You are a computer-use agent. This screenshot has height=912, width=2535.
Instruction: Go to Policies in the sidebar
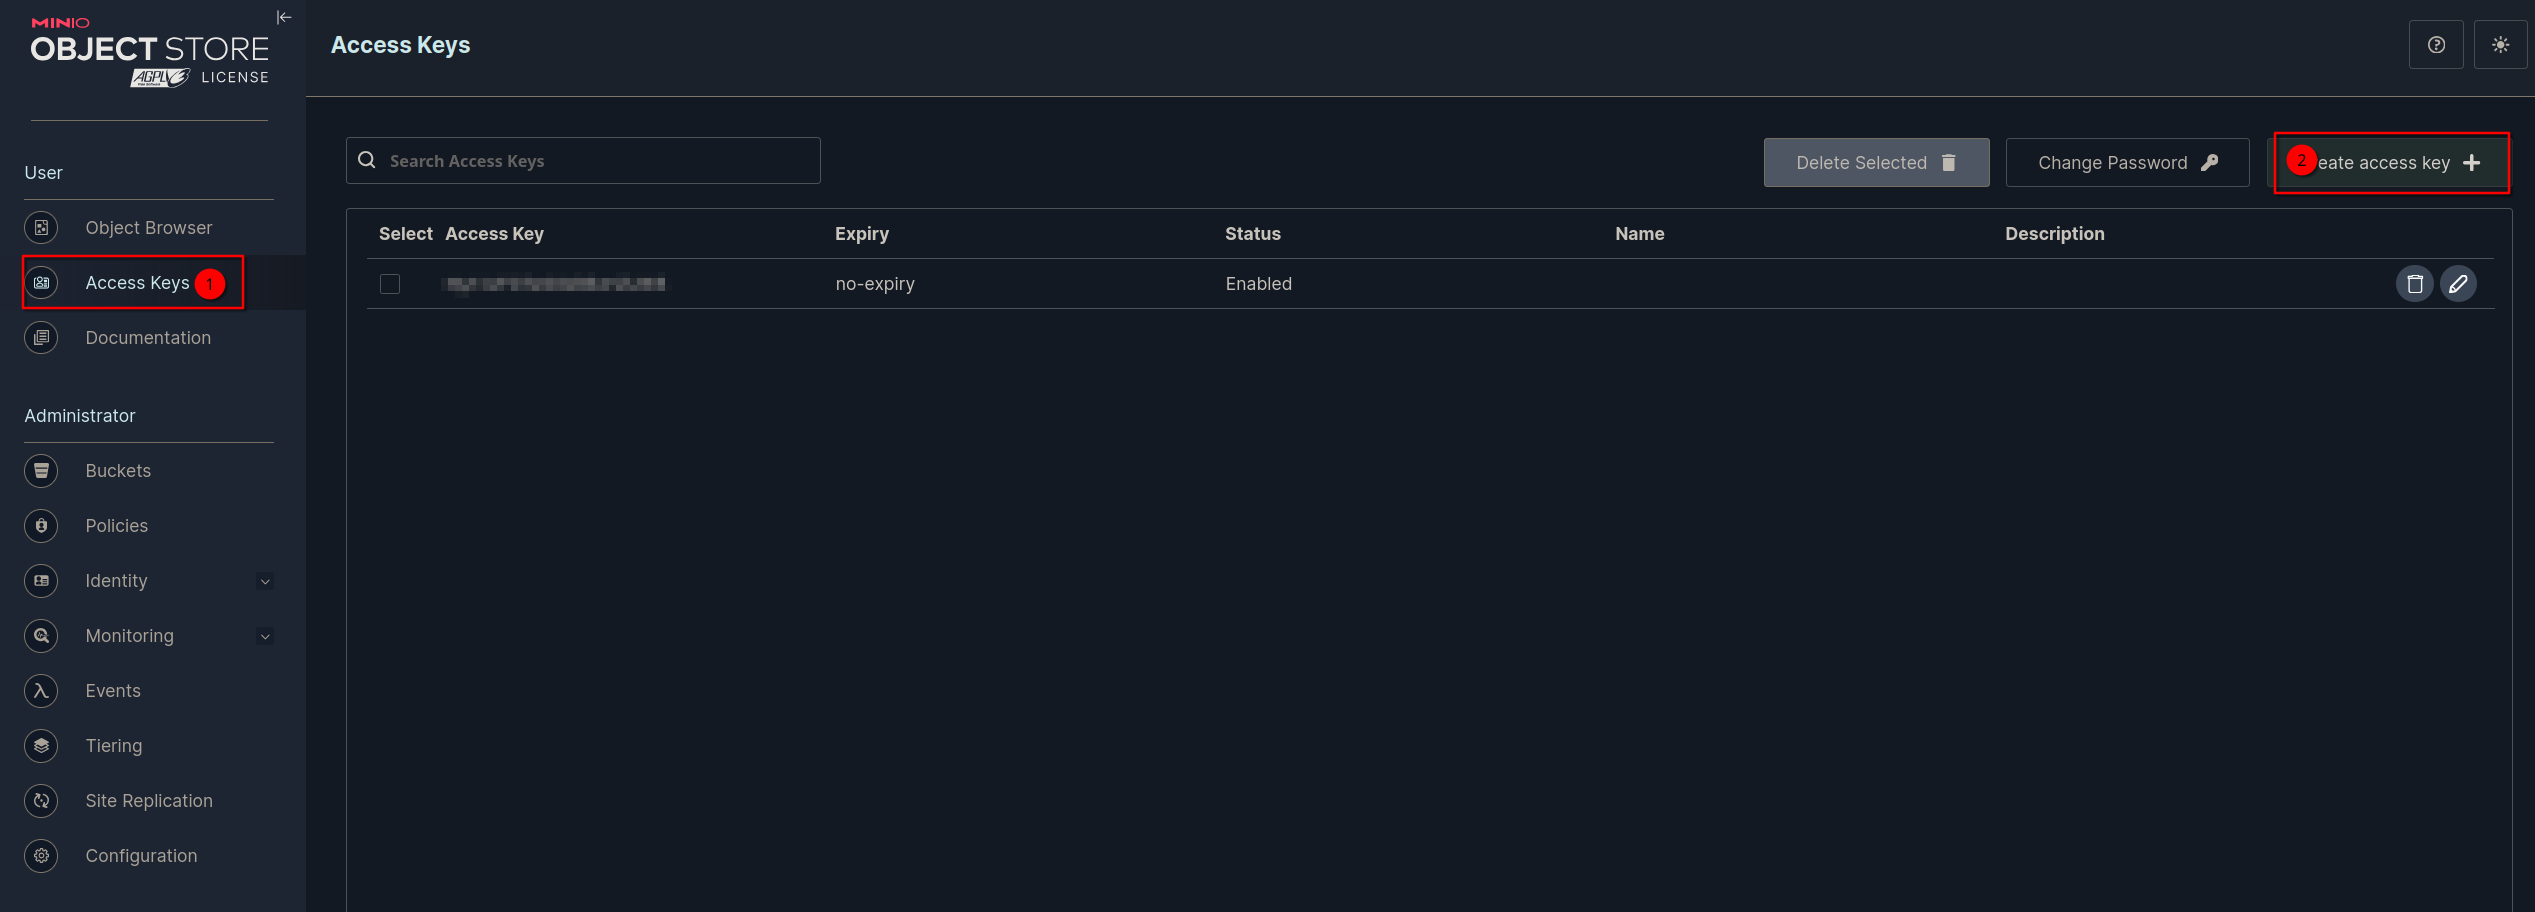tap(116, 526)
